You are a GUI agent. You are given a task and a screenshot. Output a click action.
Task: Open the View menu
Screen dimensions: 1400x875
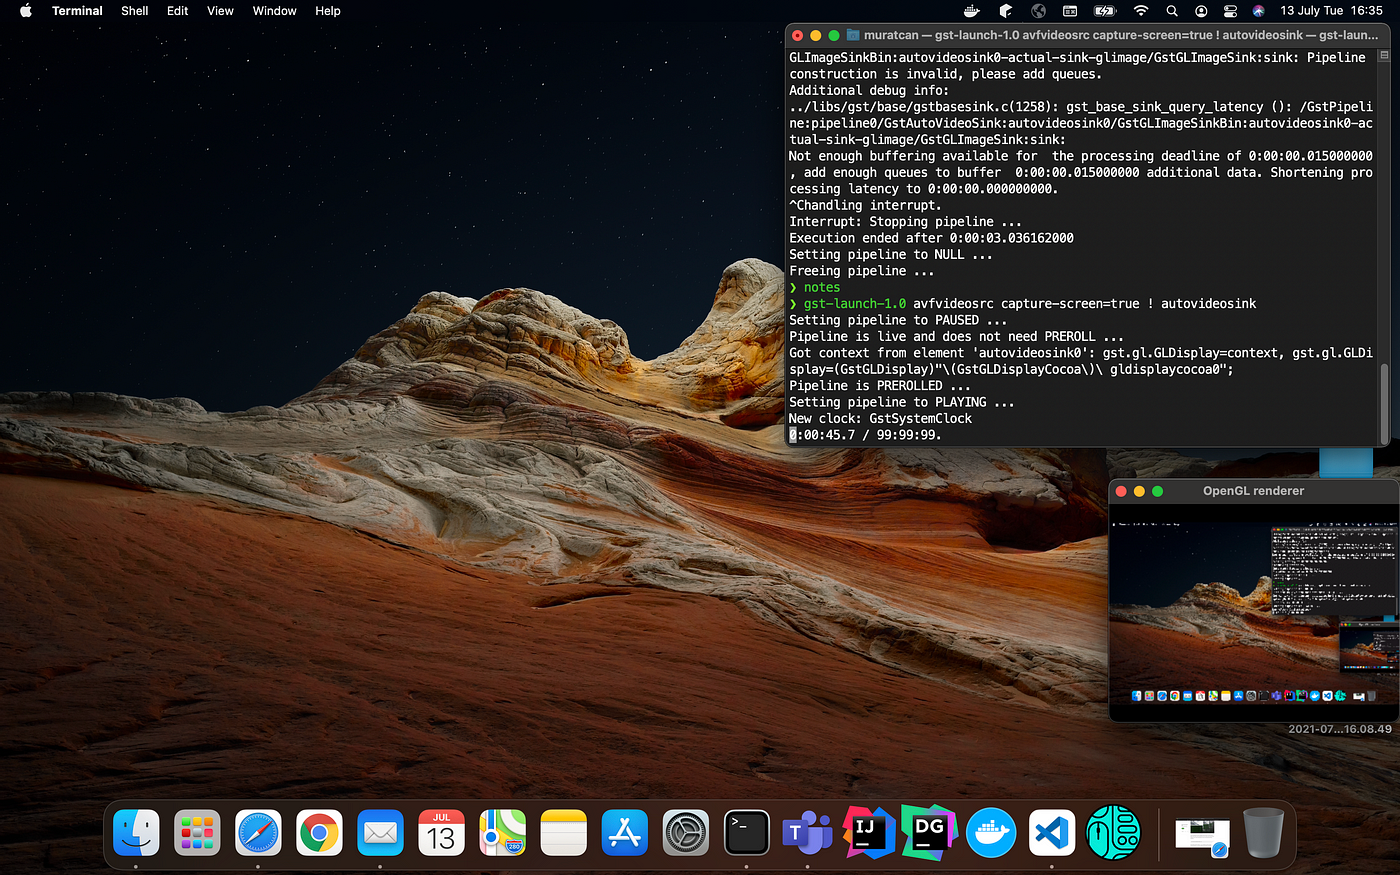point(220,11)
